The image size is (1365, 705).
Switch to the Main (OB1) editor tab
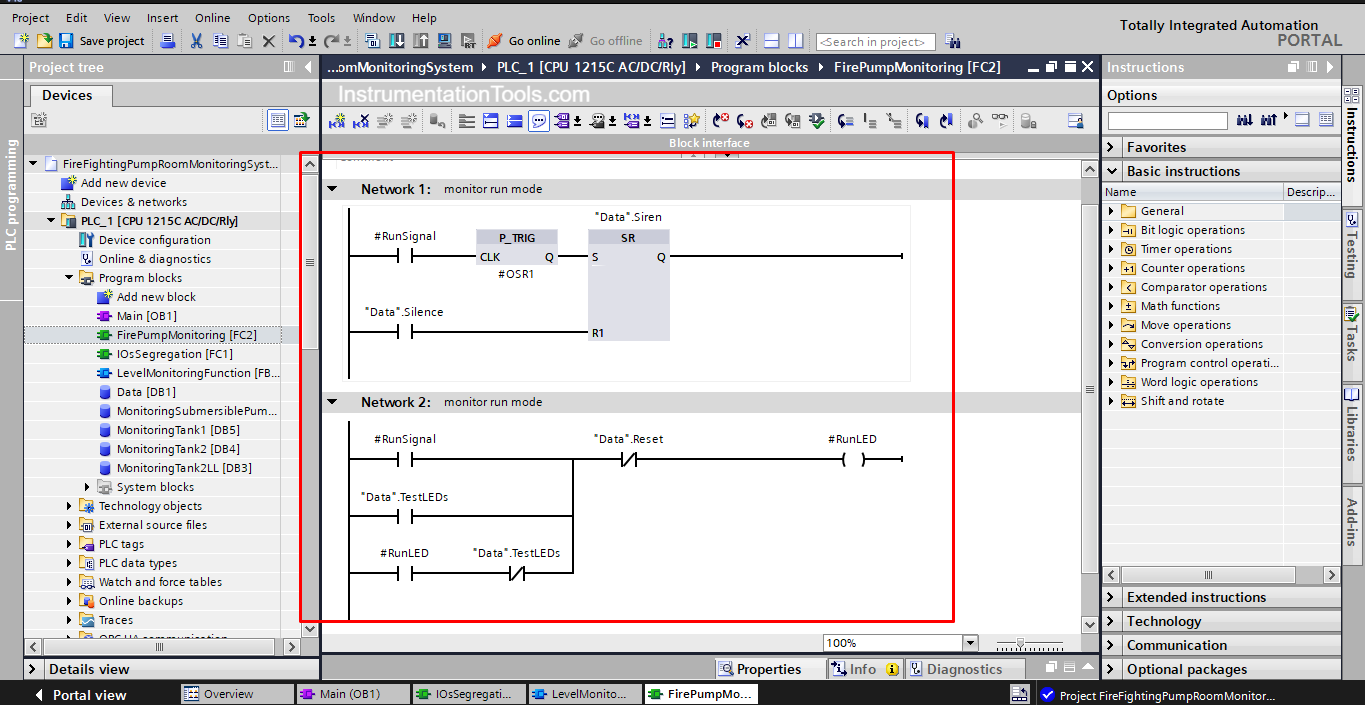[x=353, y=694]
